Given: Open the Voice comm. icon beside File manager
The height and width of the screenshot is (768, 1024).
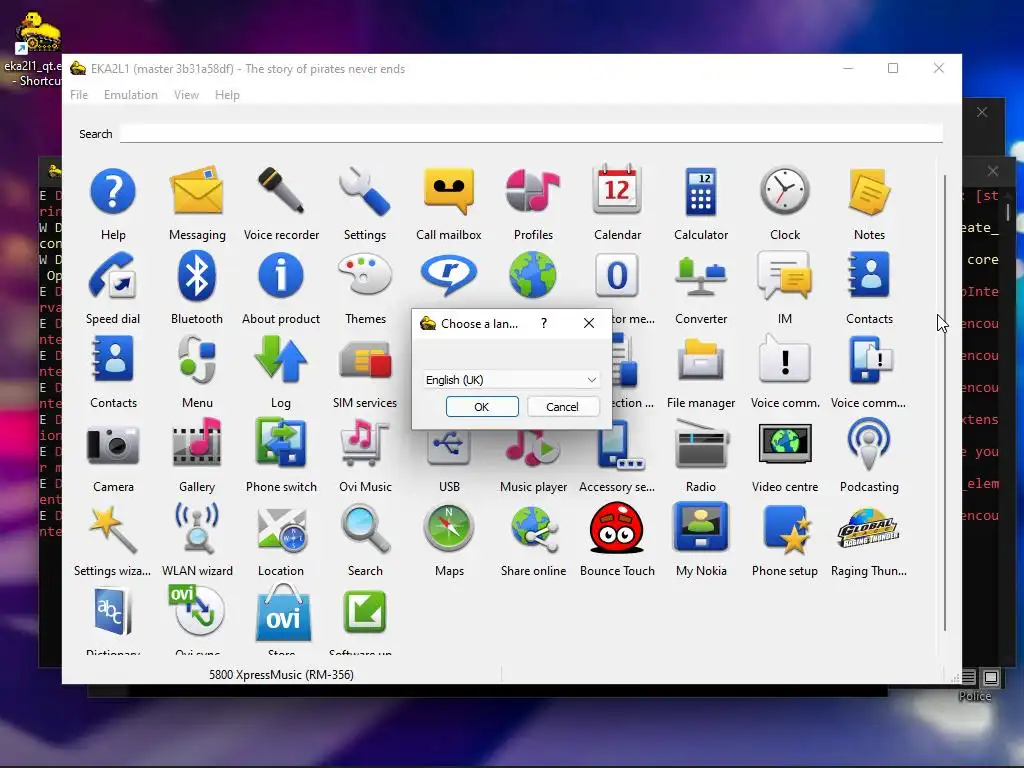Looking at the screenshot, I should coord(784,359).
